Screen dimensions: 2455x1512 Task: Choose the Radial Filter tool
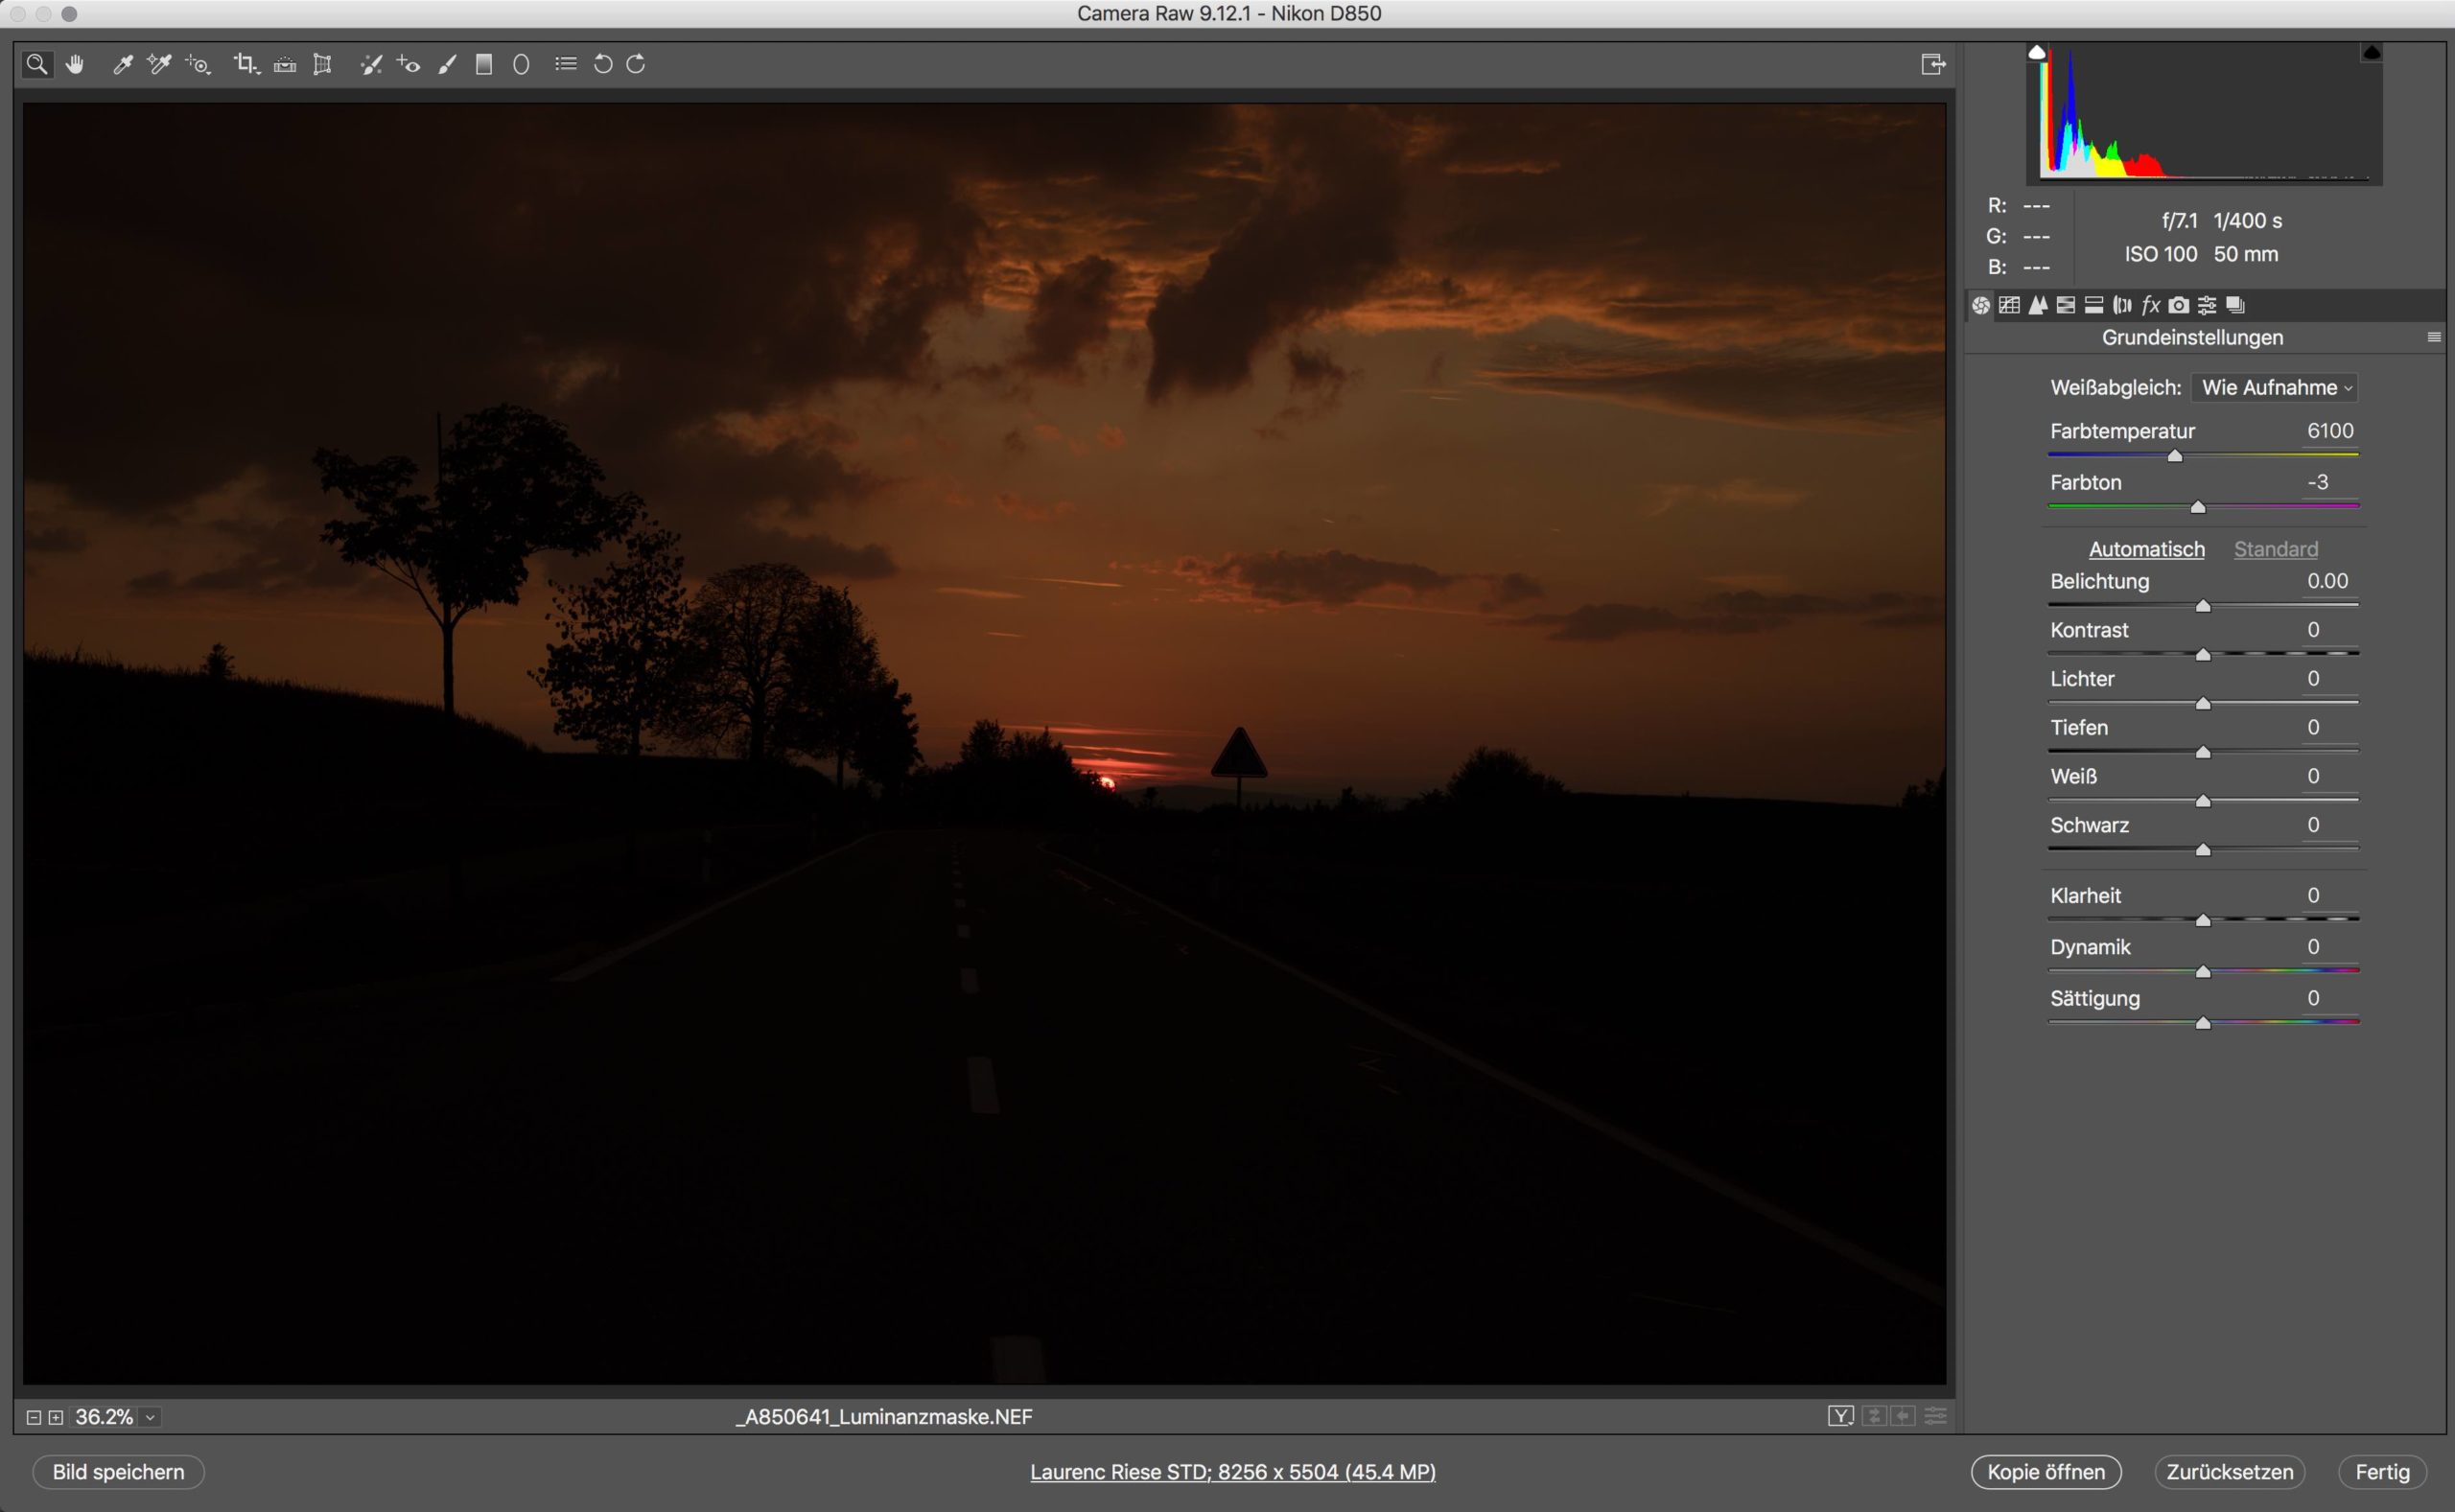[x=521, y=65]
